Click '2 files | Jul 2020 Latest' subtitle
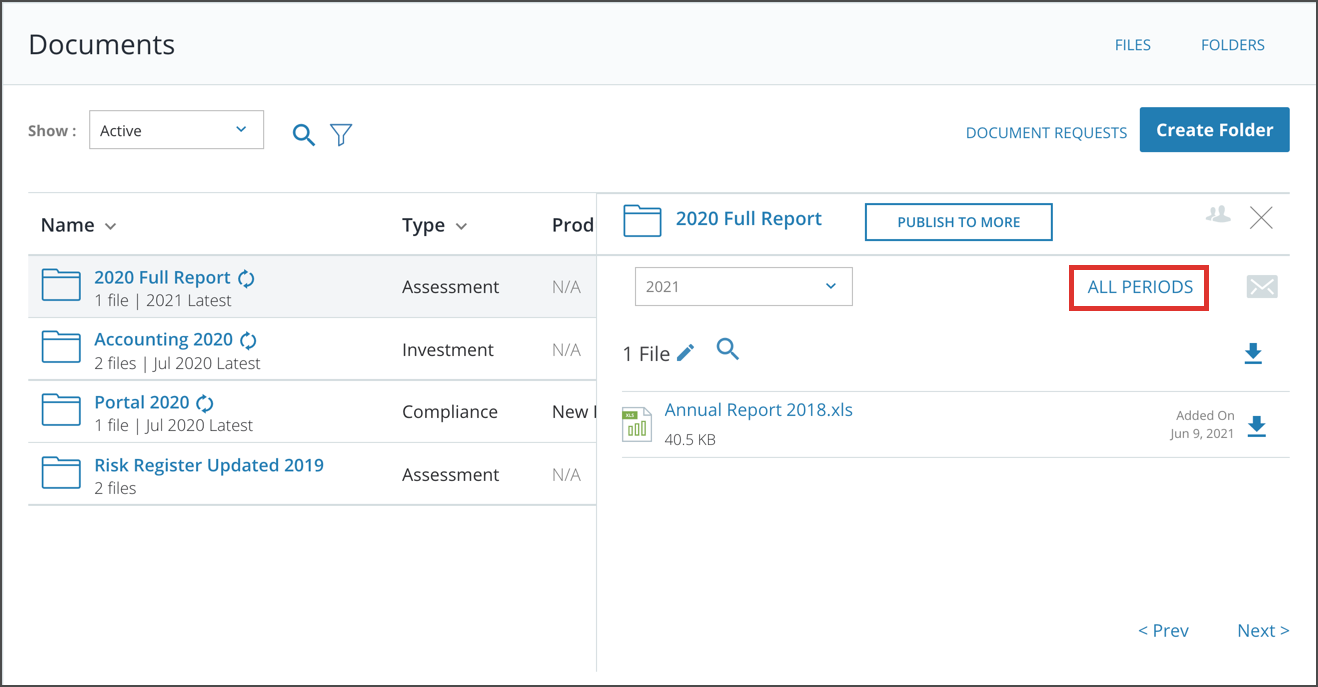Screen dimensions: 1318x687 point(177,363)
